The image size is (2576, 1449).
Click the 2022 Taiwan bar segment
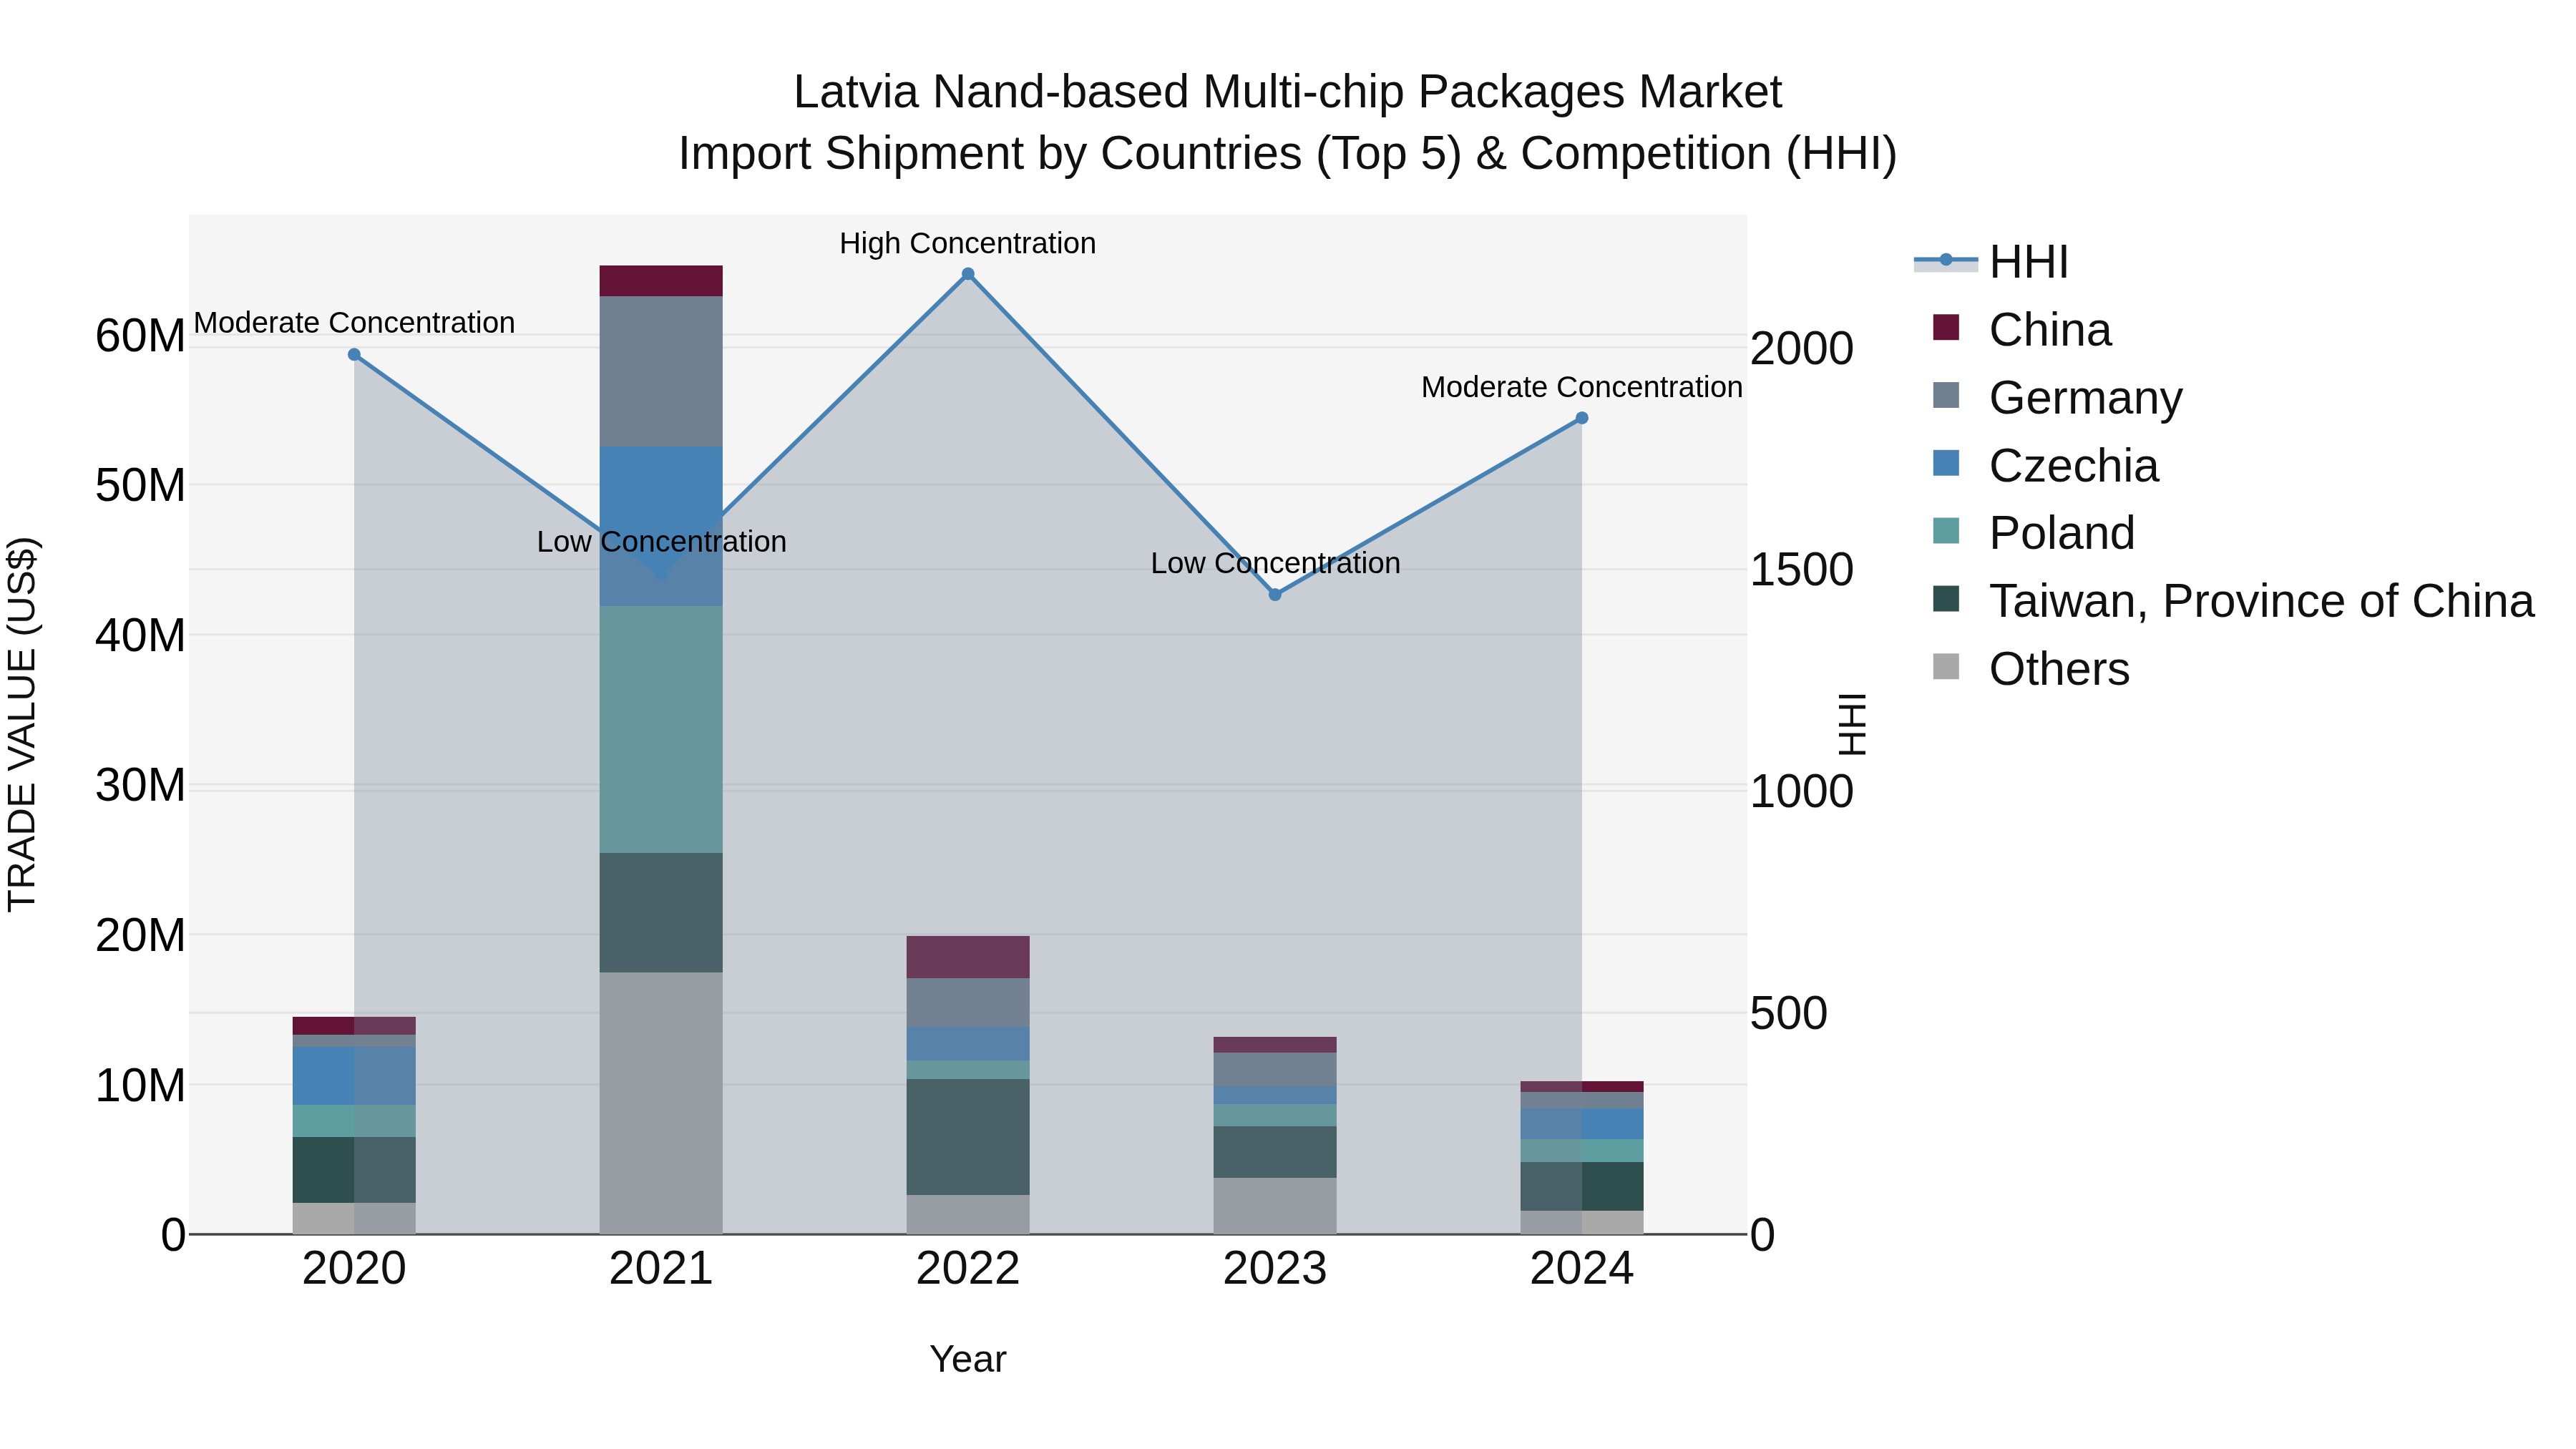968,1137
